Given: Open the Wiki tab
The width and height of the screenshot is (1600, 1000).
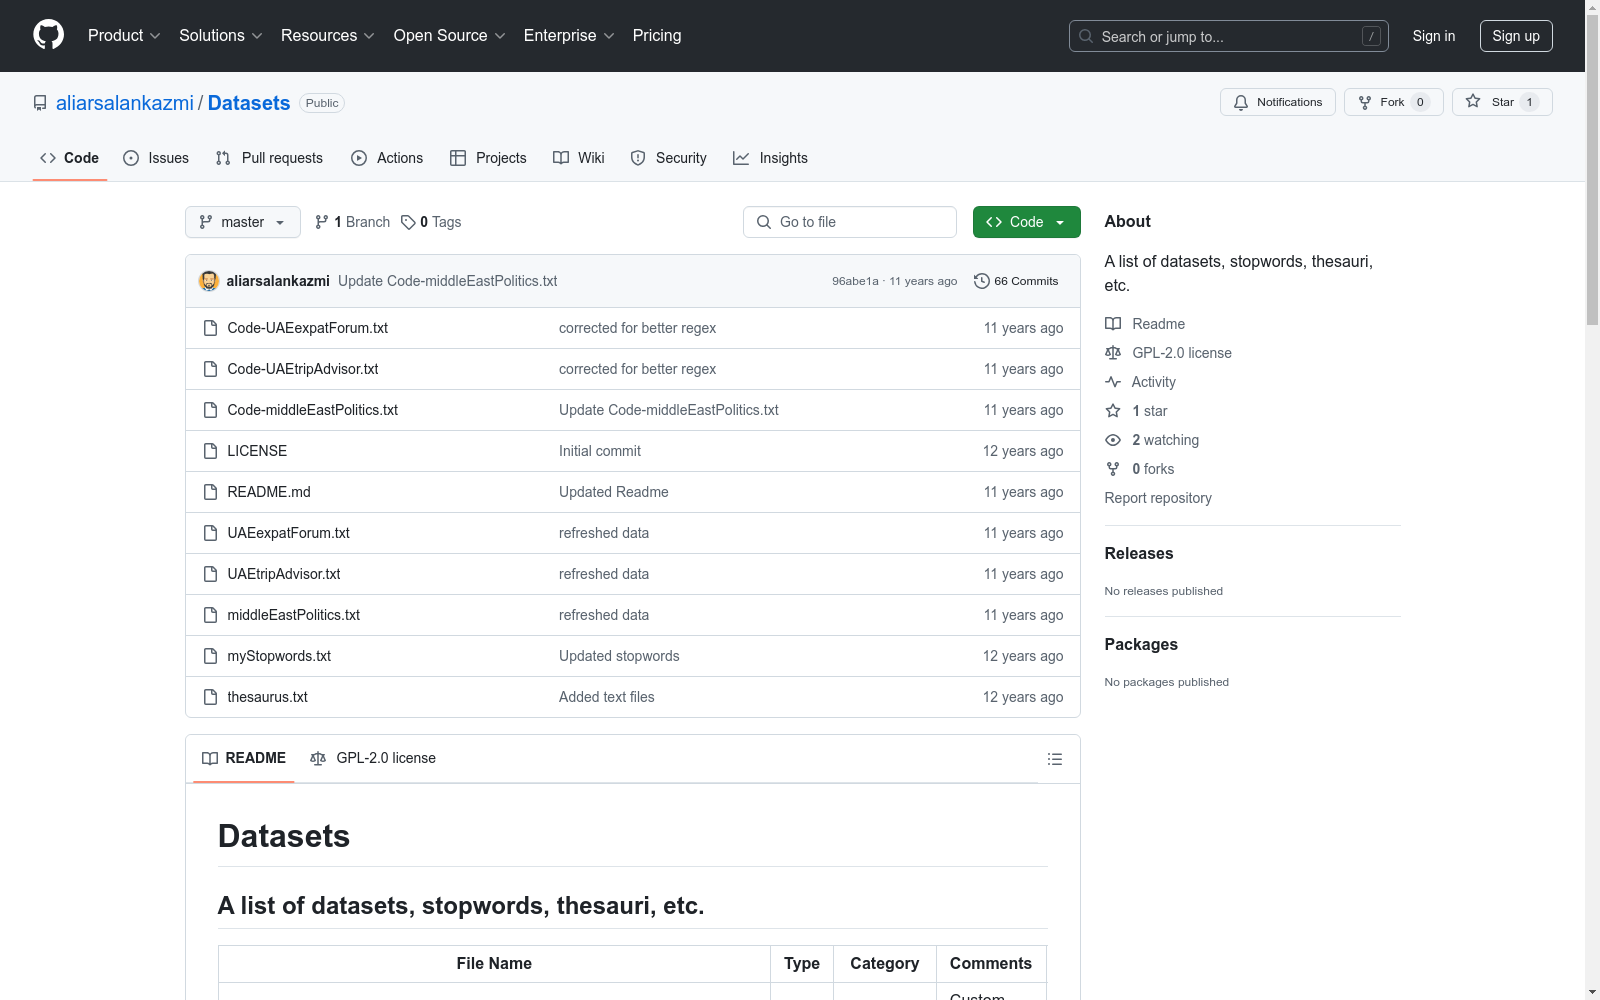Looking at the screenshot, I should pos(579,158).
